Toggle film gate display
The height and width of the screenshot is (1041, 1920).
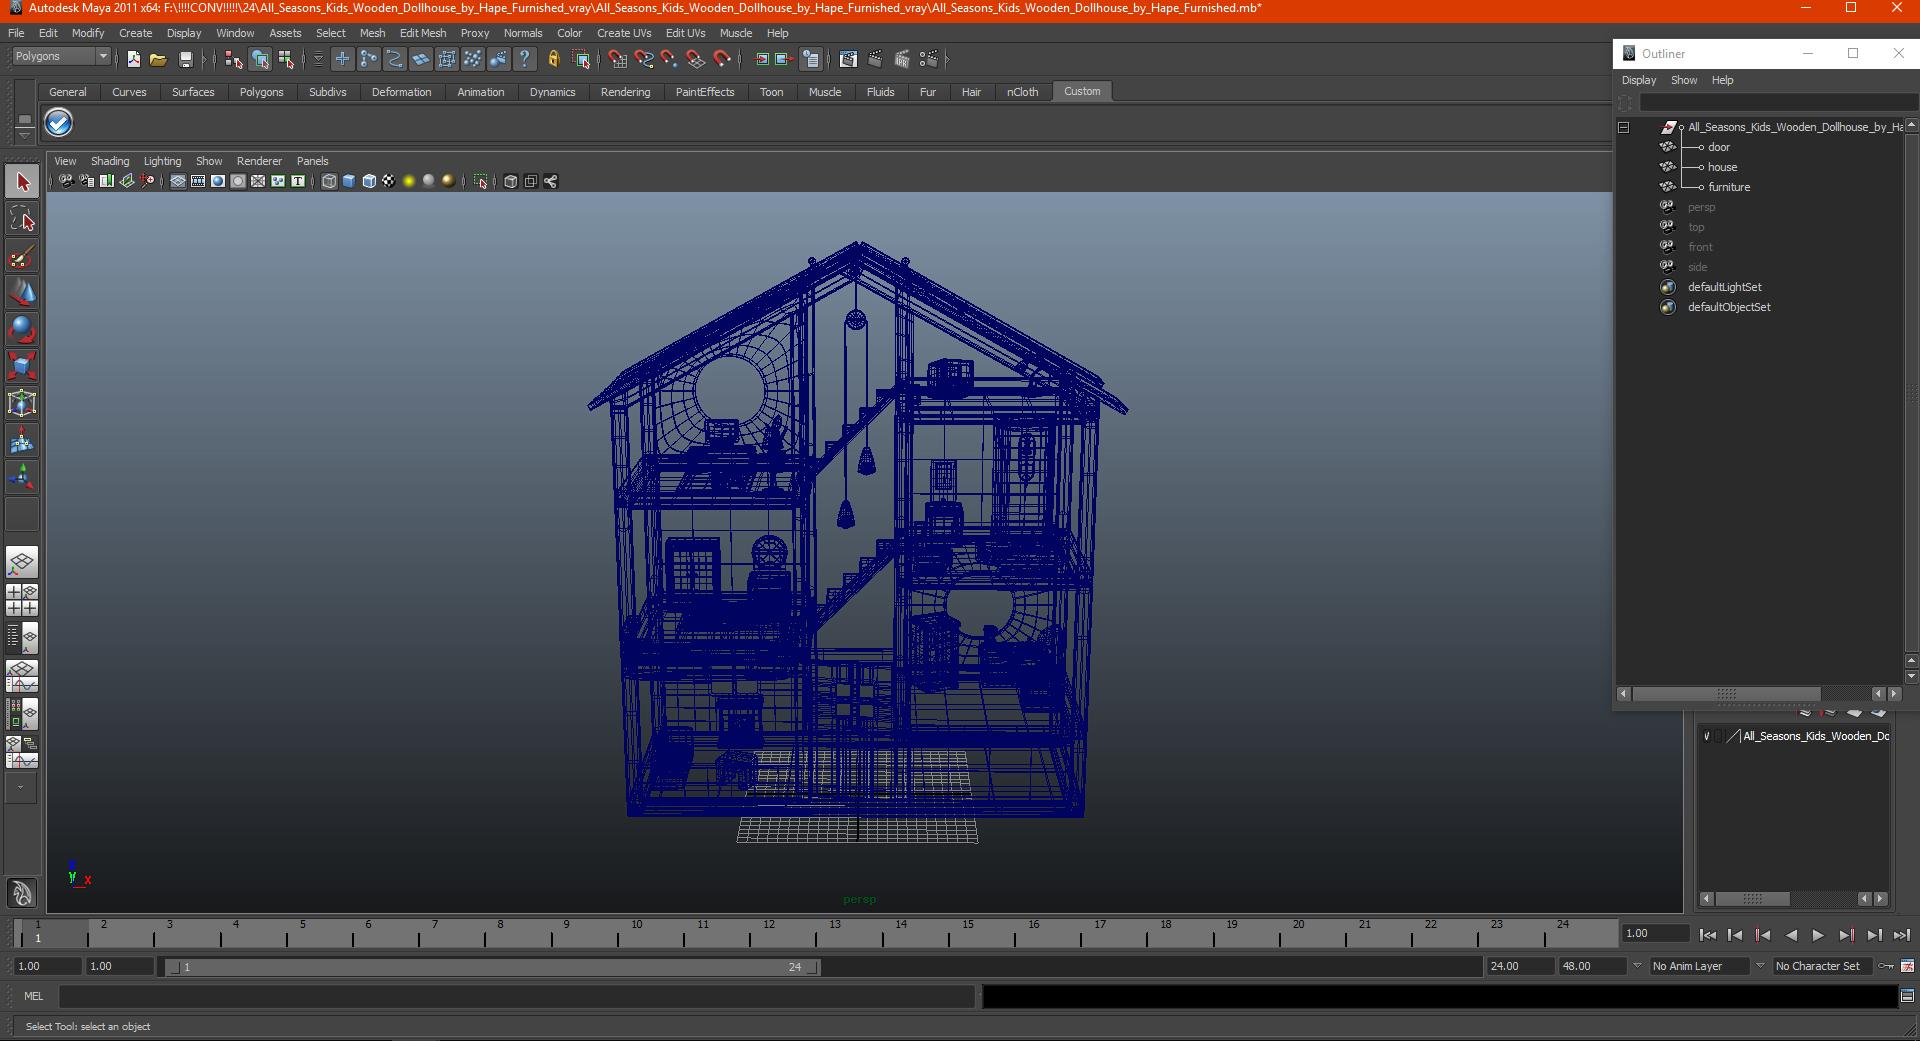[198, 181]
